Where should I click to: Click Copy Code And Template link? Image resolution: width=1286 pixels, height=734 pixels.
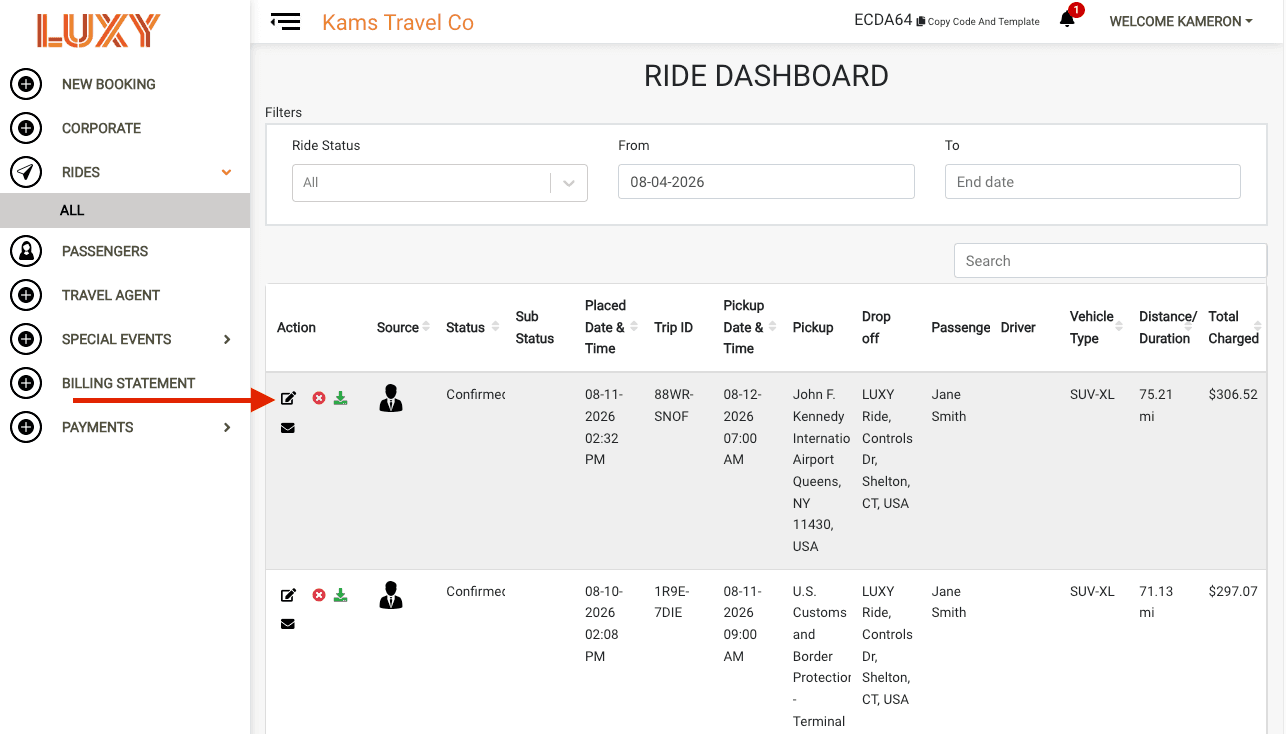point(978,22)
